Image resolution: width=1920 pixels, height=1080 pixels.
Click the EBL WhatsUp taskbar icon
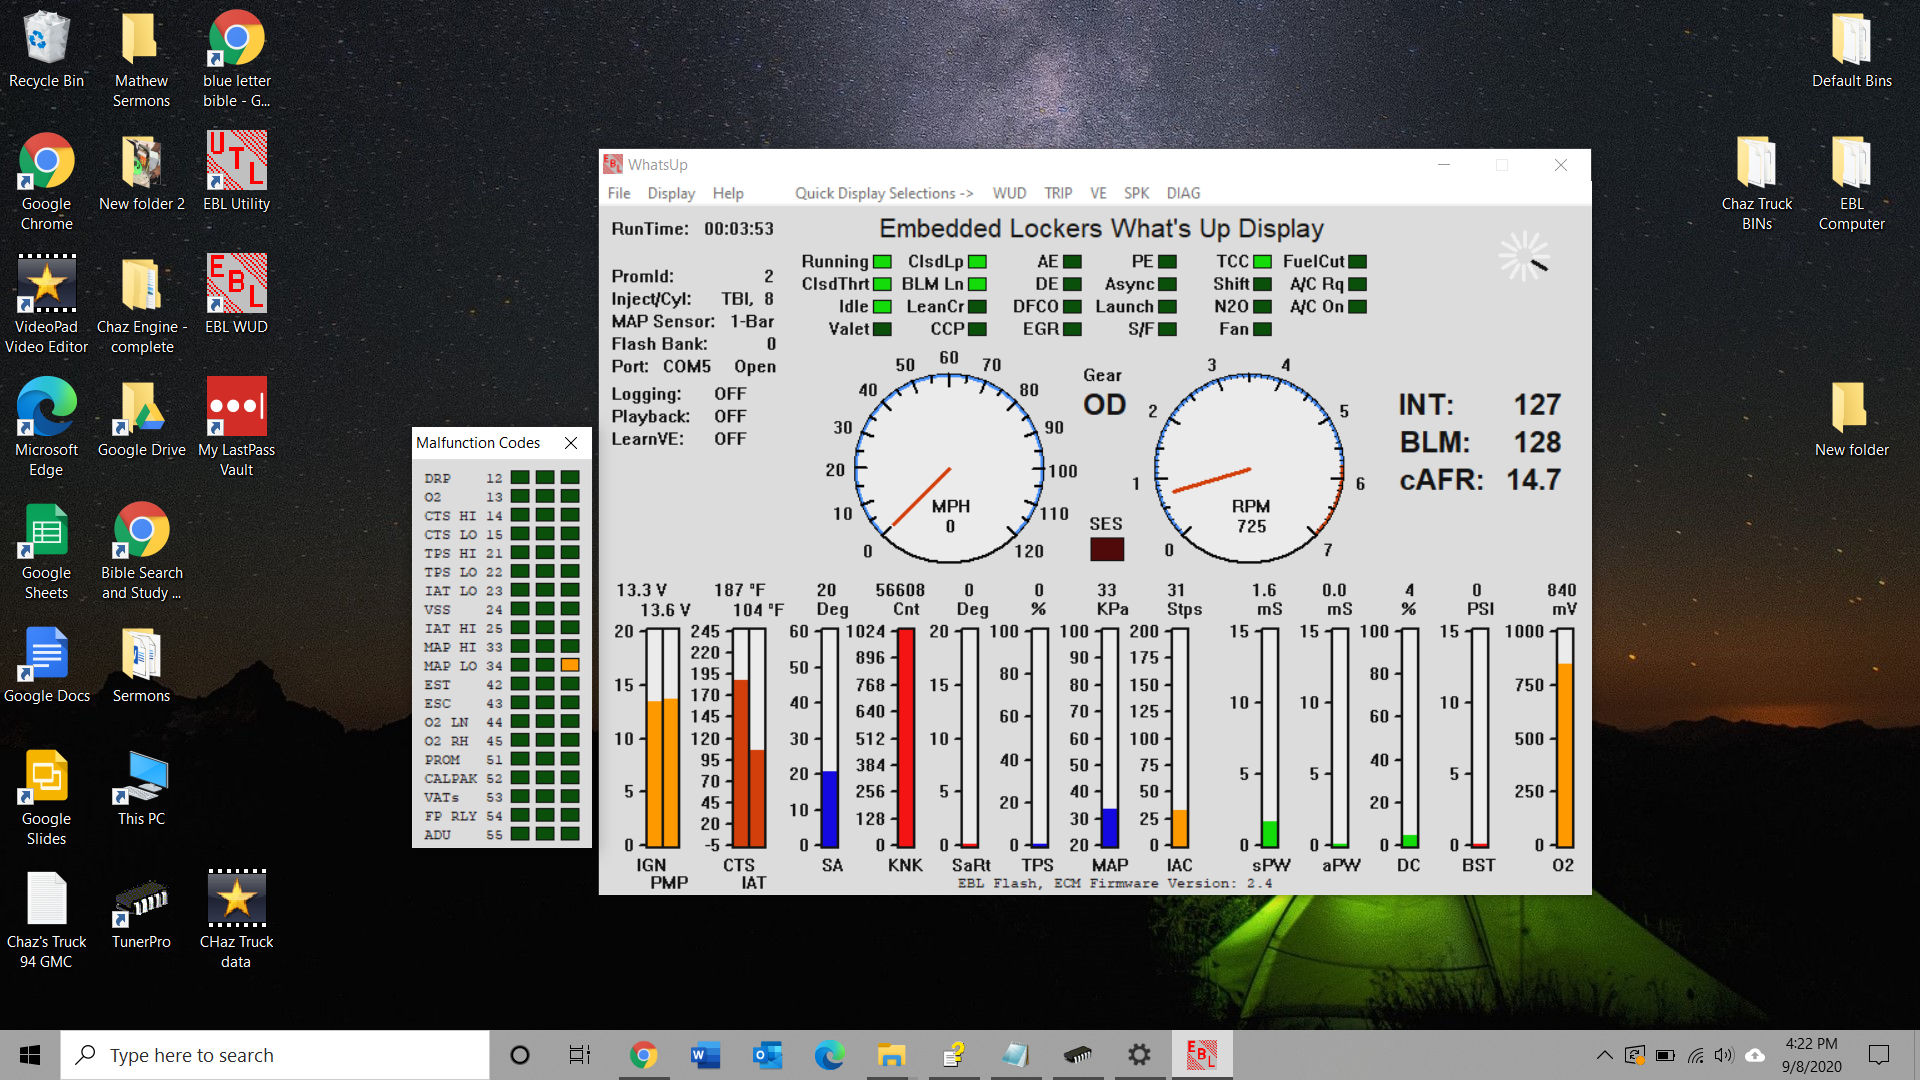click(x=1201, y=1054)
